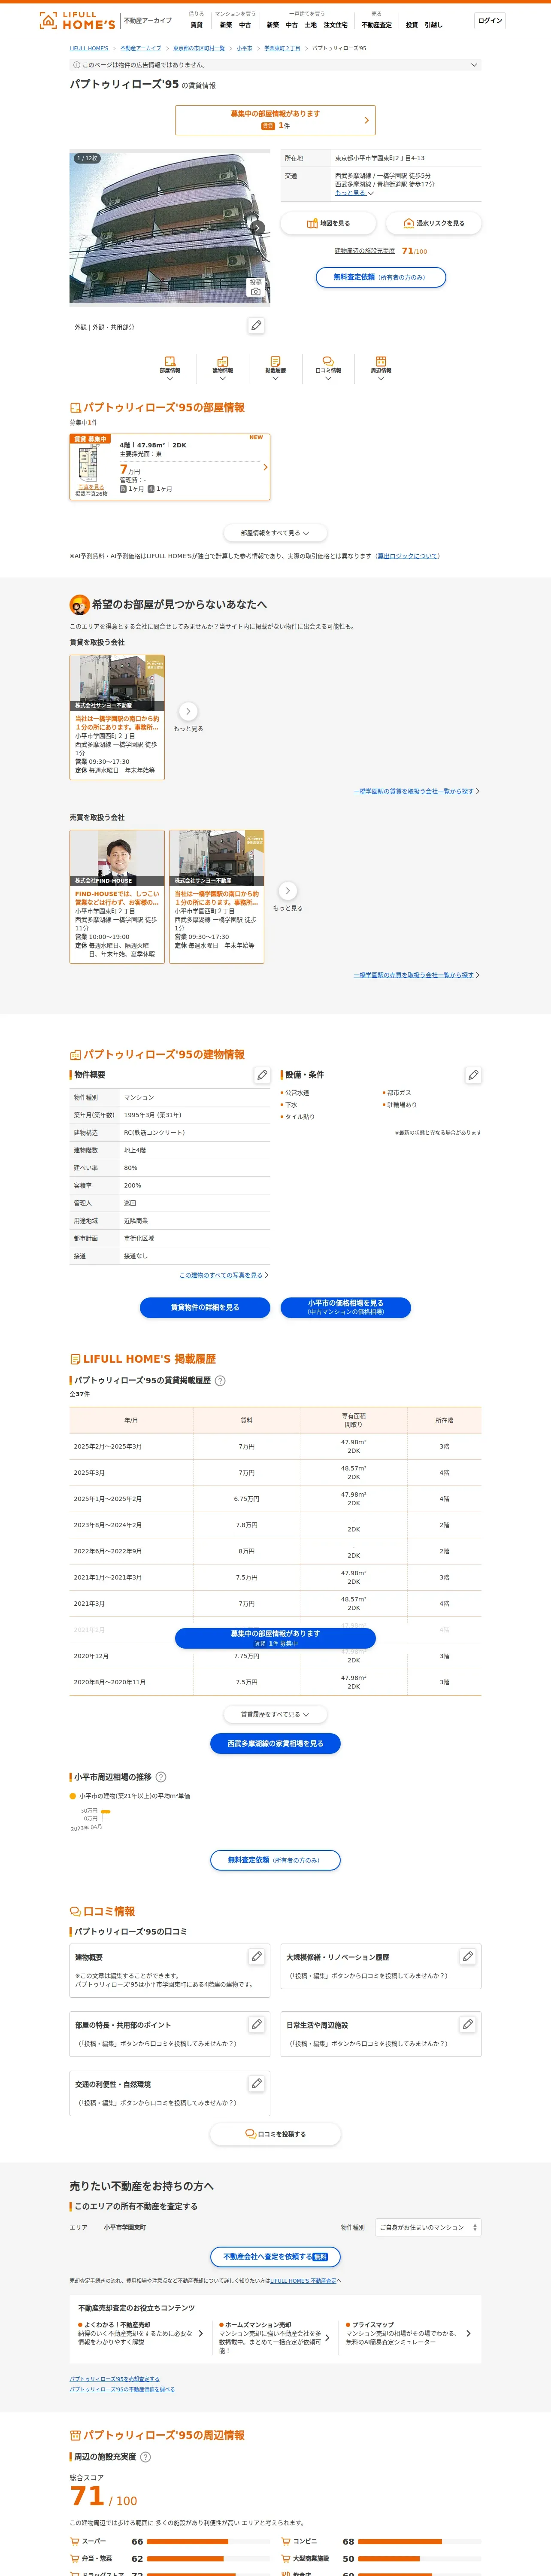Click 小平市の価格相場を見る button
This screenshot has height=2576, width=551.
click(x=346, y=1307)
